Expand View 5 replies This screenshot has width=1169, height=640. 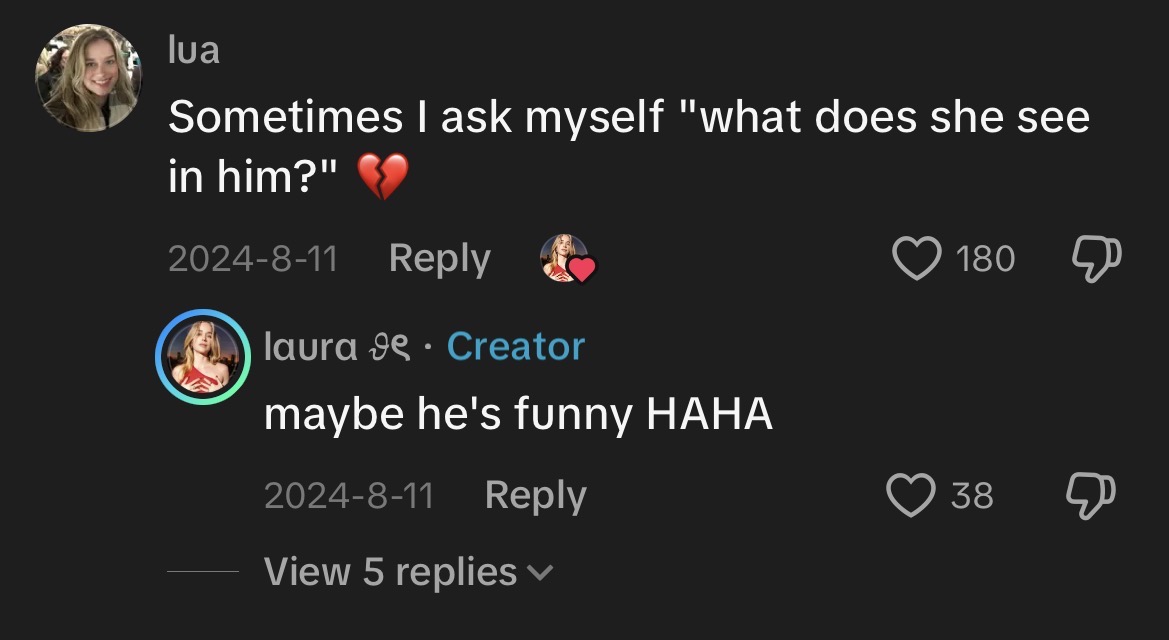click(x=390, y=572)
